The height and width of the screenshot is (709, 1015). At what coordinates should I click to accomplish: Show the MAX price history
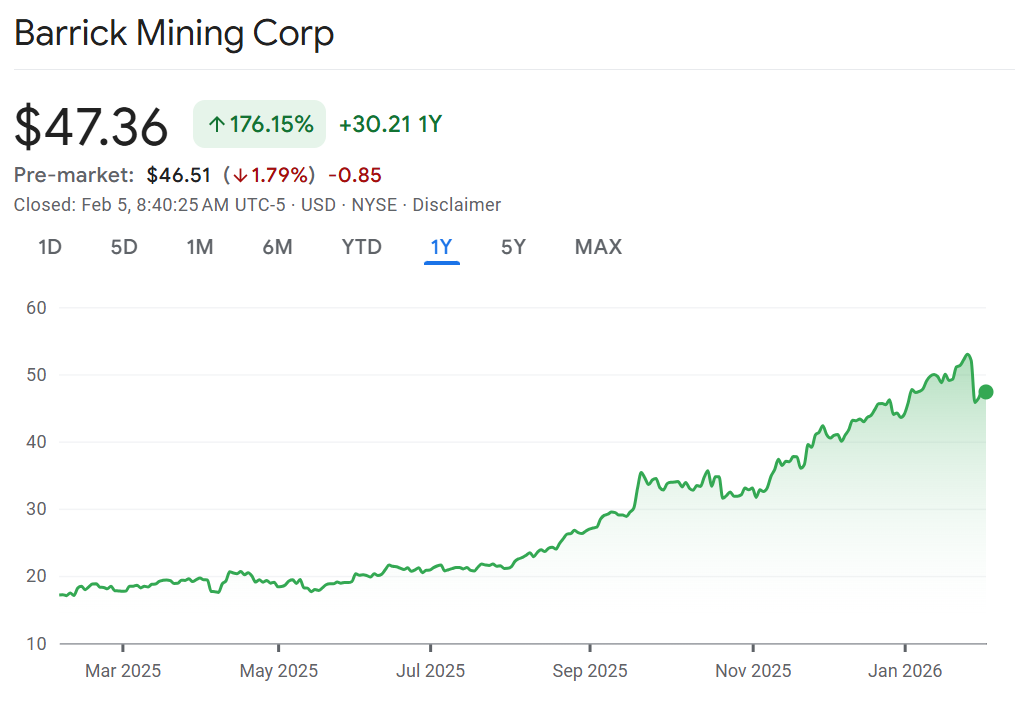[x=598, y=247]
